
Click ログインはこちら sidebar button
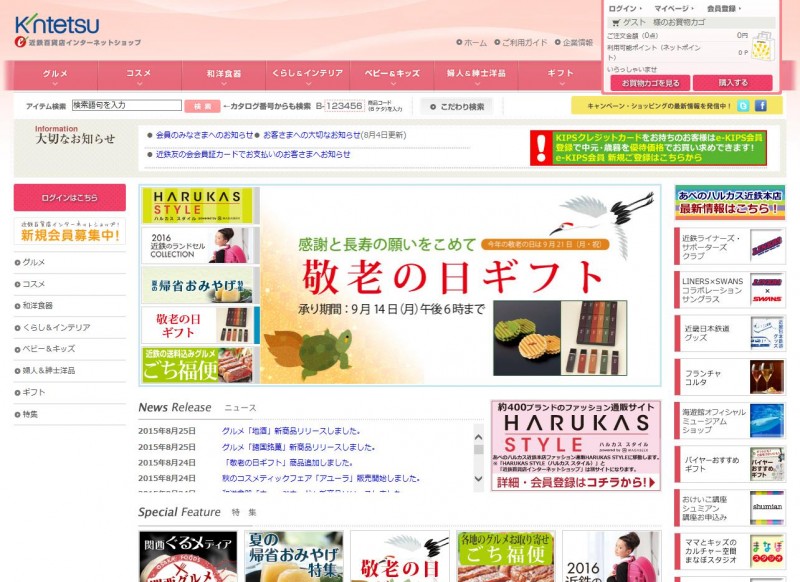point(69,197)
